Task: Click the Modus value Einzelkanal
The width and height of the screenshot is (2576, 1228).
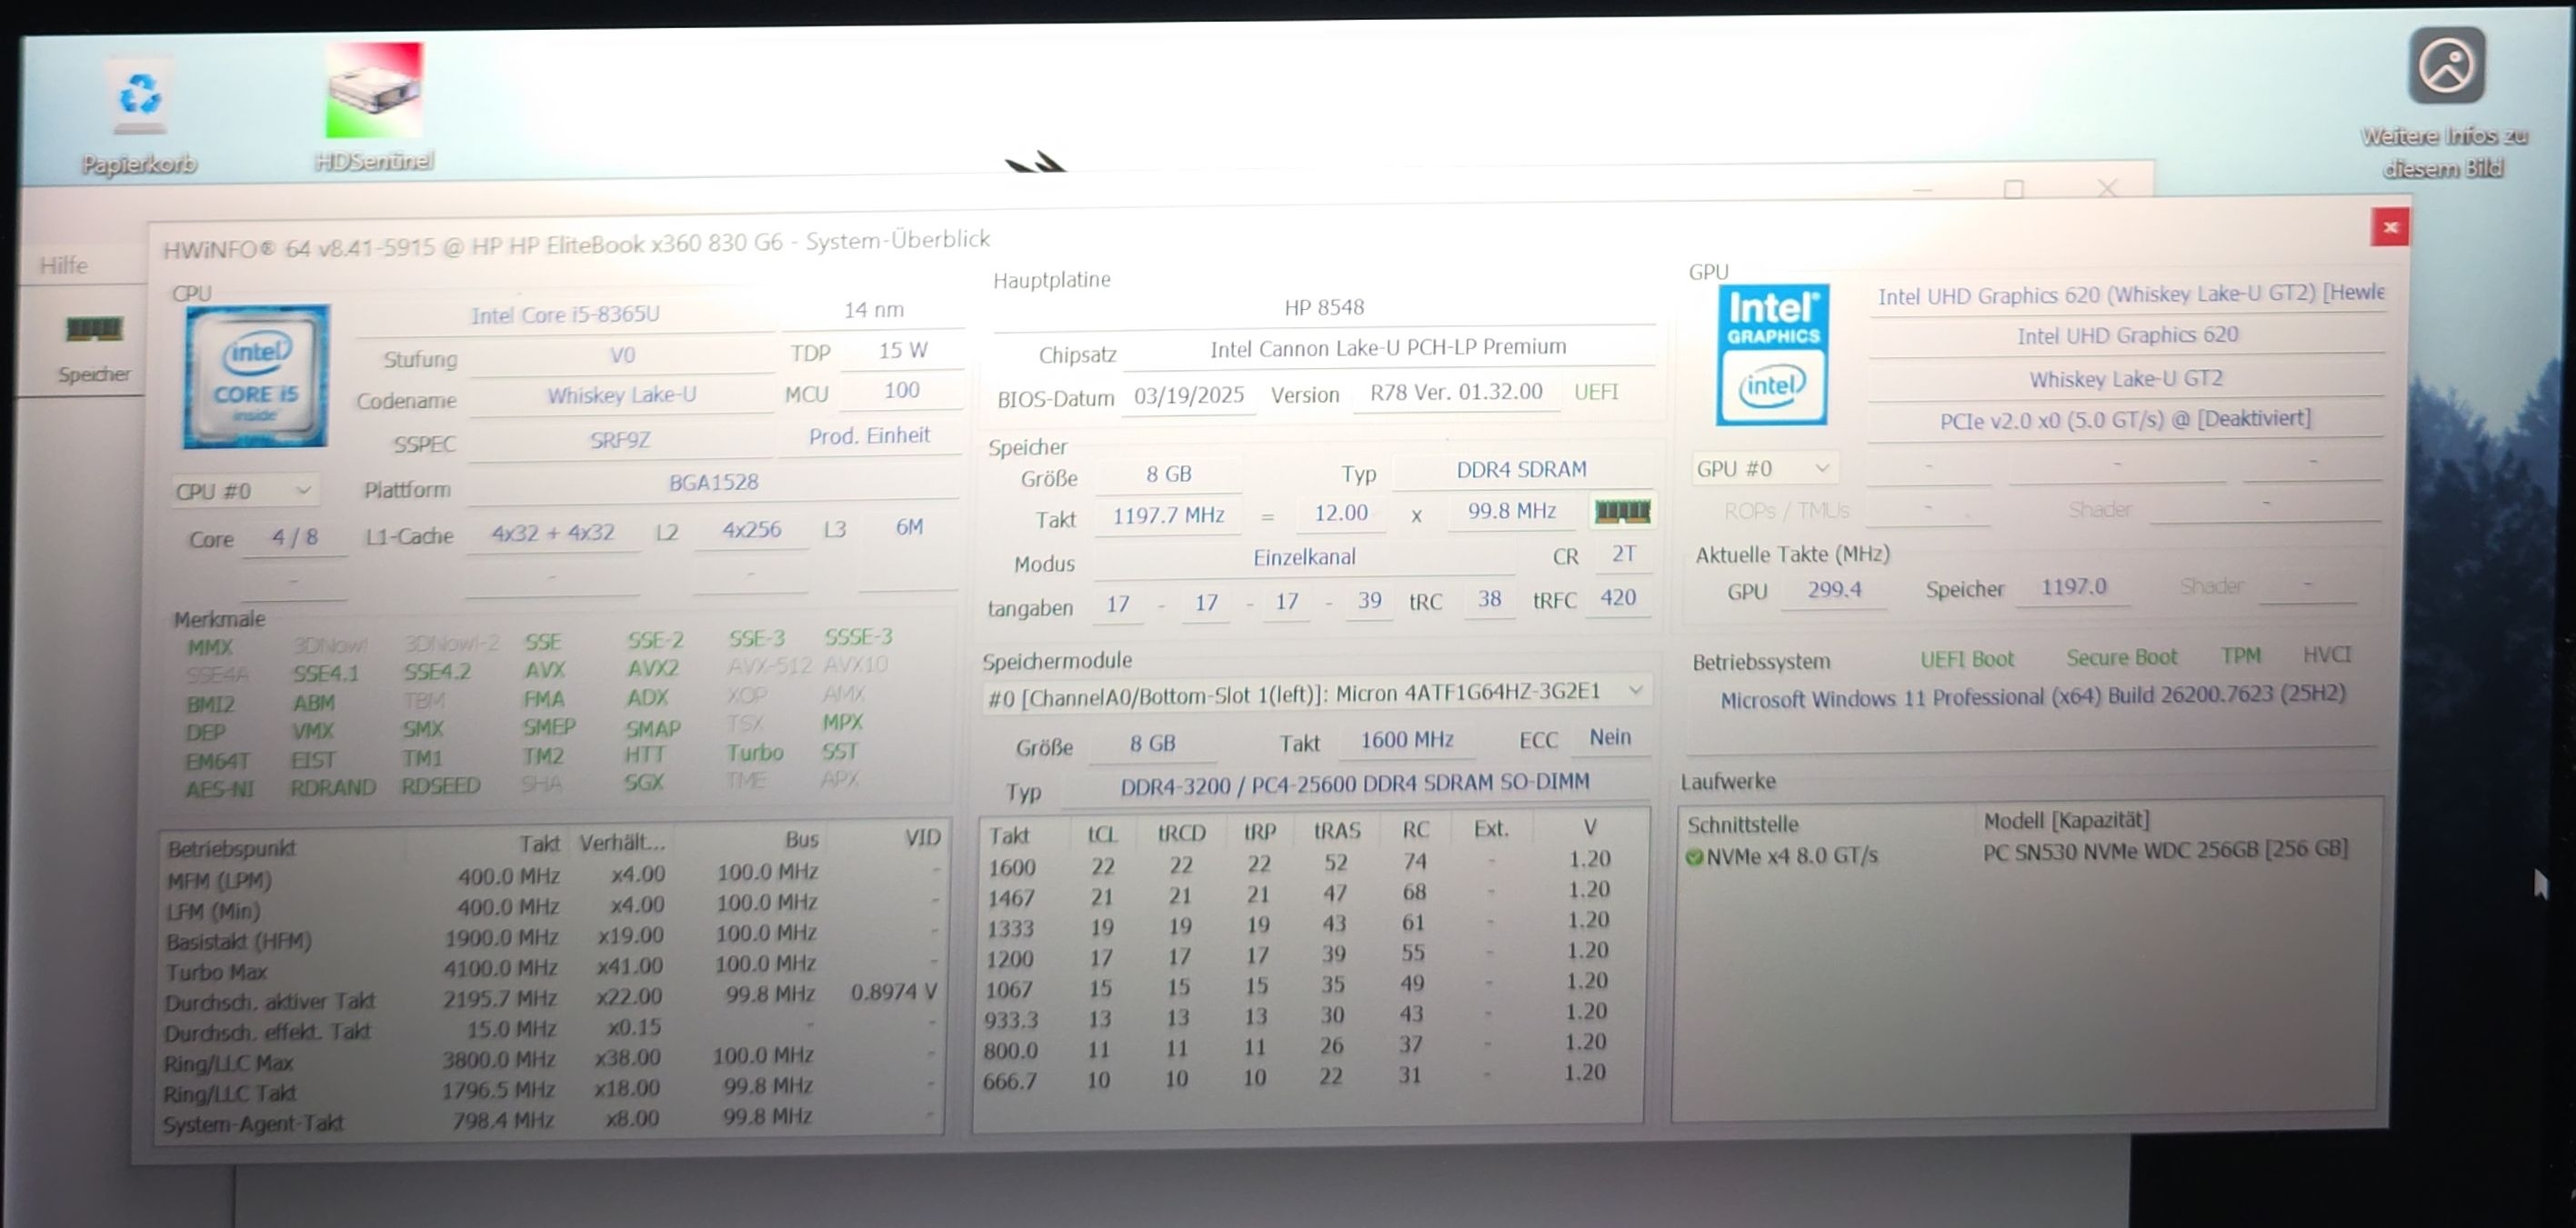Action: click(x=1304, y=558)
